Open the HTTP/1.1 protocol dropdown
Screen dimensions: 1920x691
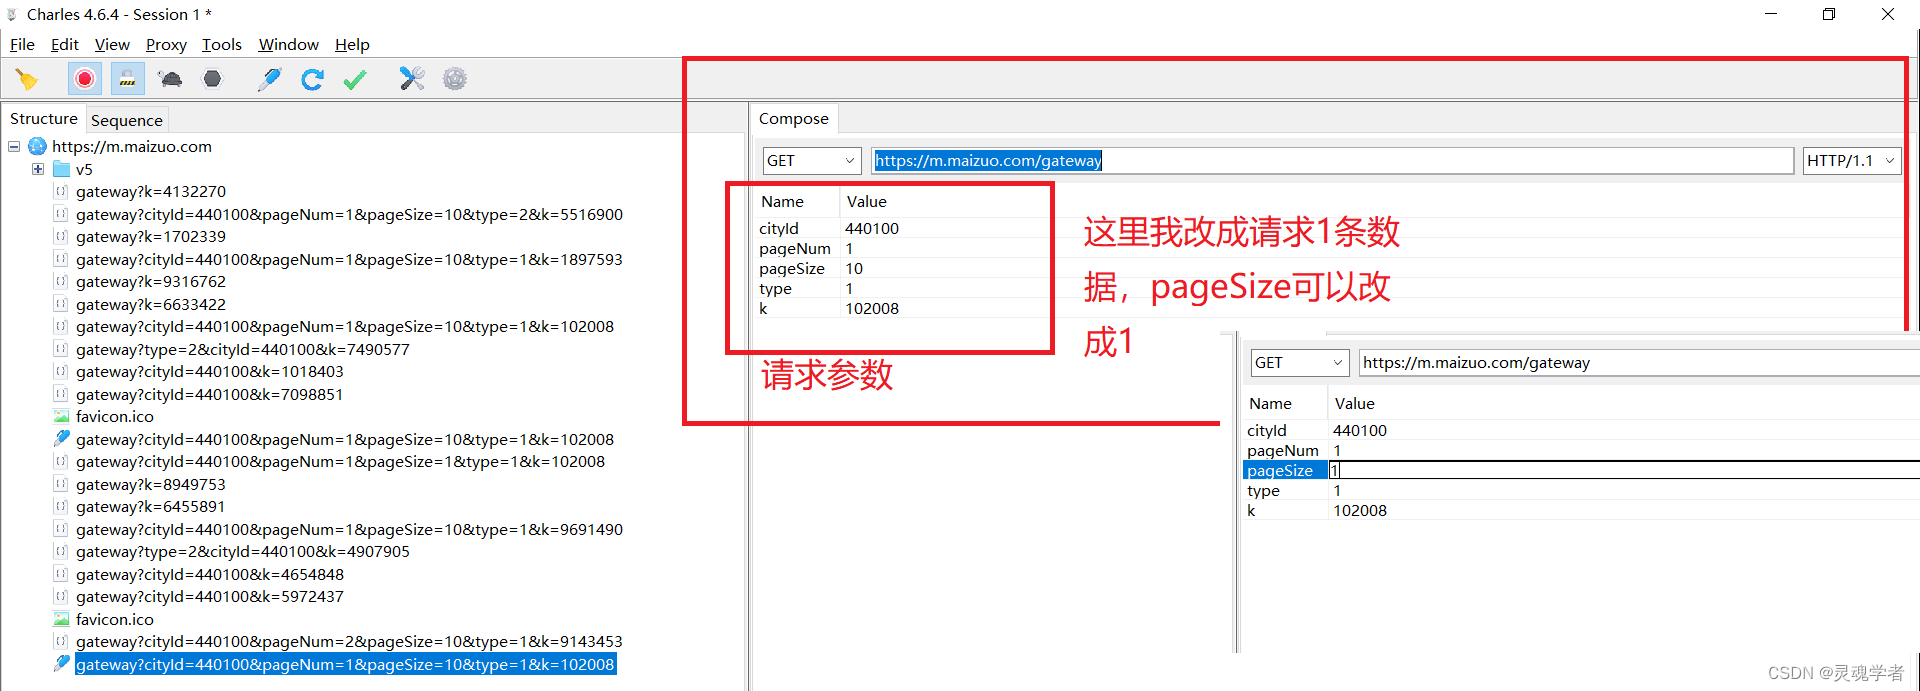coord(1851,160)
